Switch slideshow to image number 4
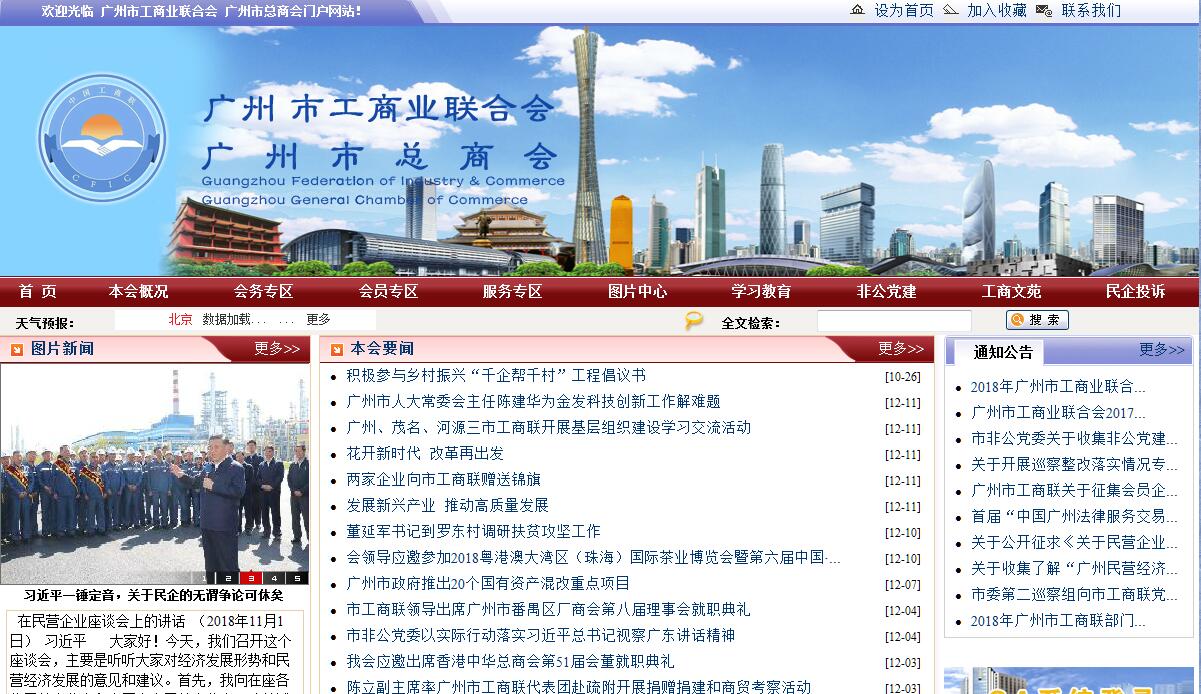Viewport: 1201px width, 694px height. coord(273,578)
